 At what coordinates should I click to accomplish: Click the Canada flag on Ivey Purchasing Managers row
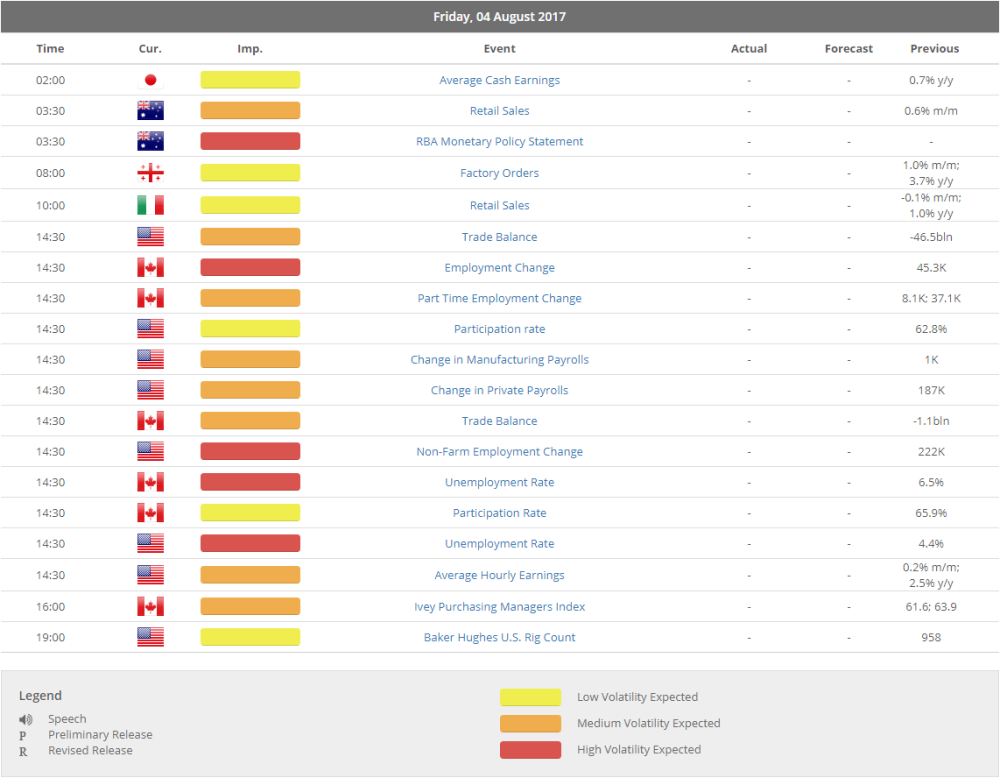(150, 606)
